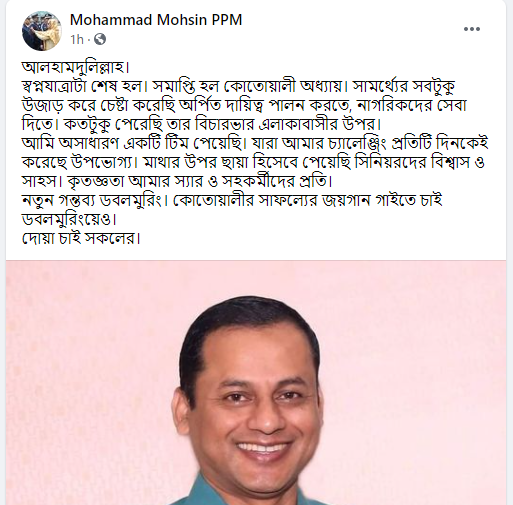Screen dimensions: 513x505
Task: Click the line নতুন গন্তব্য ডবলমুরিং।
Action: (96, 201)
